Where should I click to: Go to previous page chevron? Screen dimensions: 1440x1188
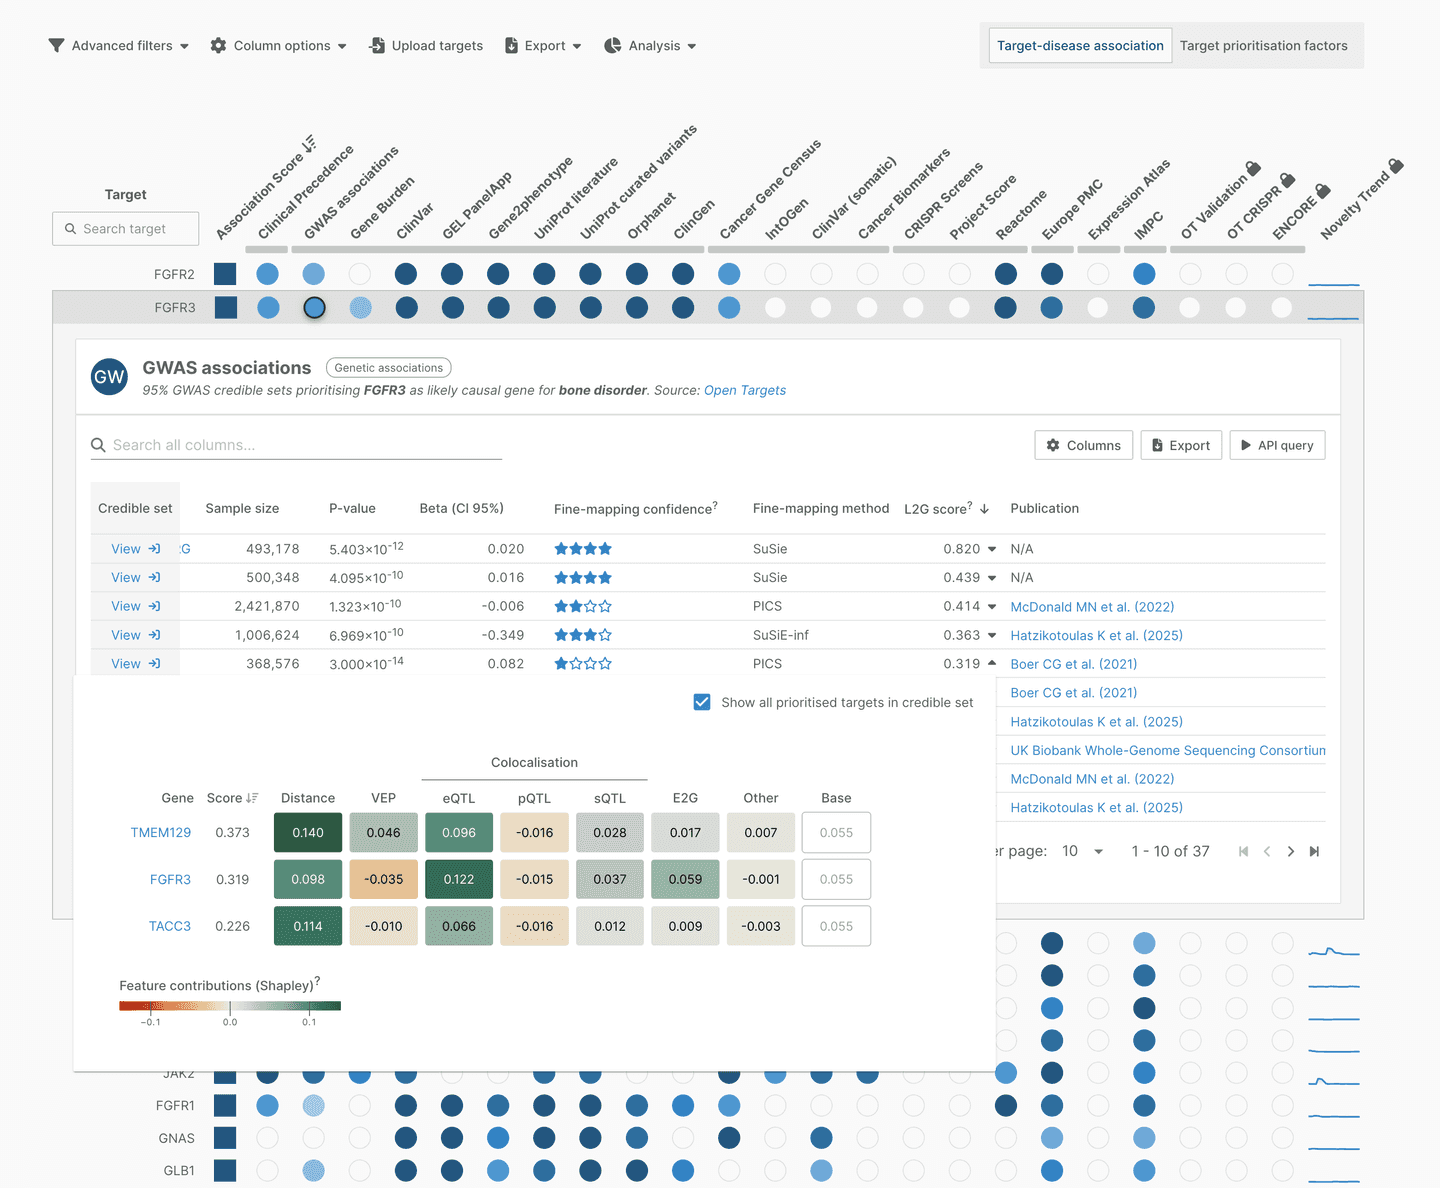[1267, 852]
